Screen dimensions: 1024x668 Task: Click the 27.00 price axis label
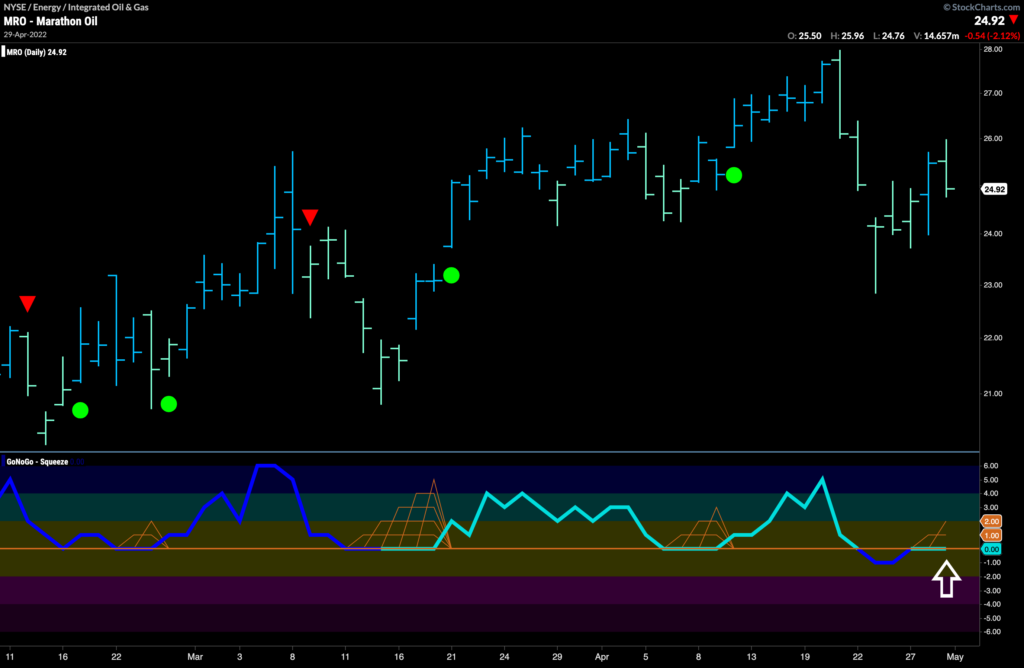(x=993, y=93)
